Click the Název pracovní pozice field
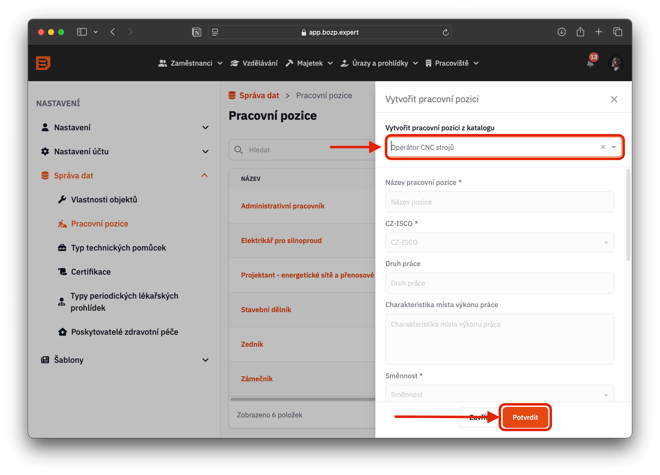 point(499,202)
